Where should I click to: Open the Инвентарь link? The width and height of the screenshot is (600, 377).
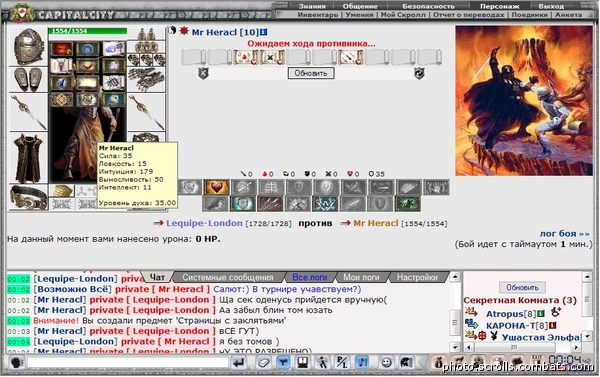(318, 15)
